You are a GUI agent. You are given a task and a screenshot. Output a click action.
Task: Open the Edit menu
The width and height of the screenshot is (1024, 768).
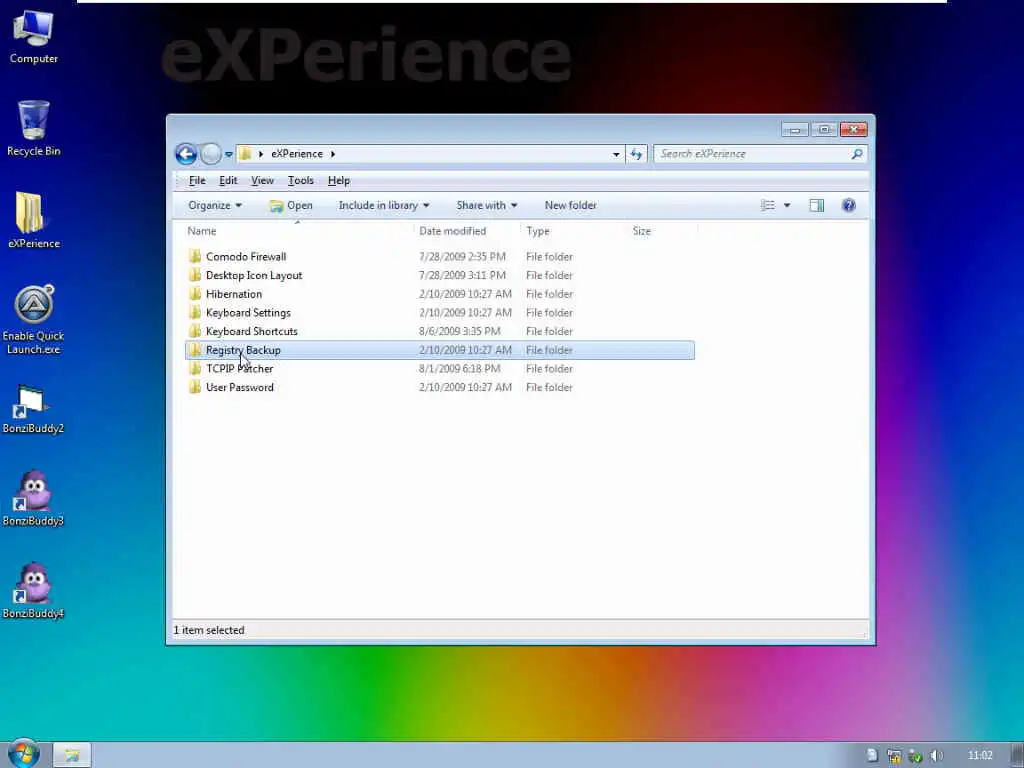pos(228,180)
